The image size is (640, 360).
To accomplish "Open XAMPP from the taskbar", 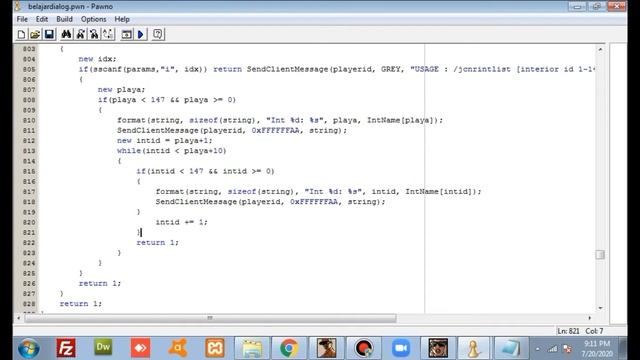I will [x=215, y=348].
